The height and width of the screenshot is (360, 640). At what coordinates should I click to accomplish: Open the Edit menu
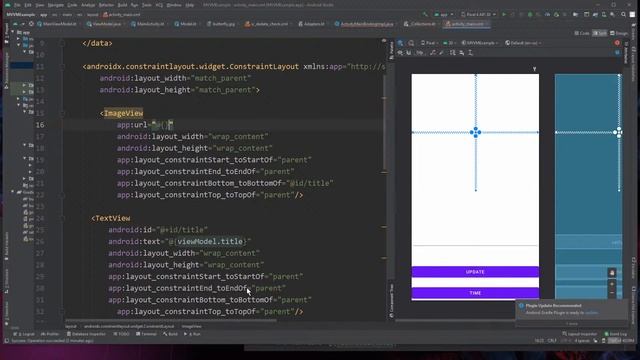pos(28,5)
